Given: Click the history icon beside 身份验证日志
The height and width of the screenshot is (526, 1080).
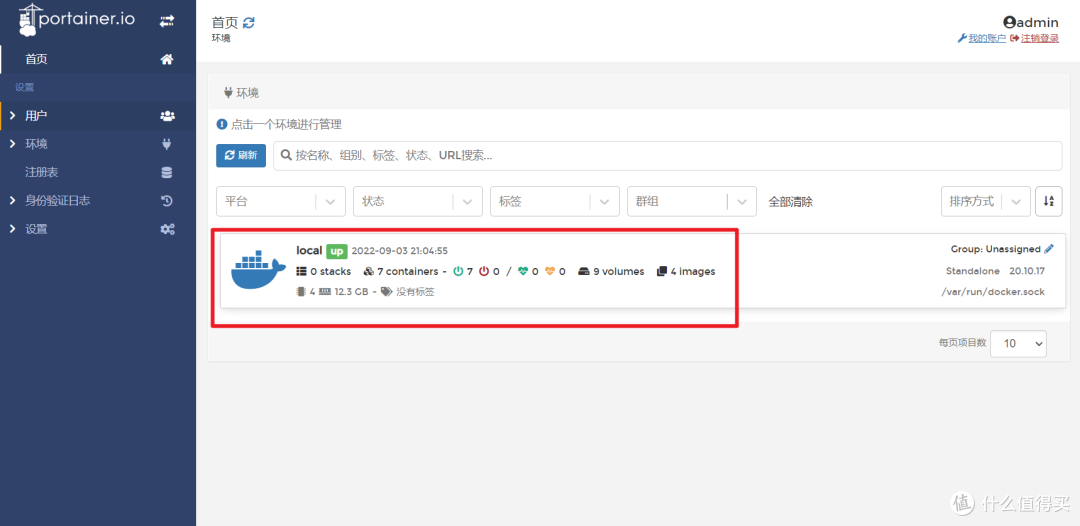Looking at the screenshot, I should (x=167, y=200).
